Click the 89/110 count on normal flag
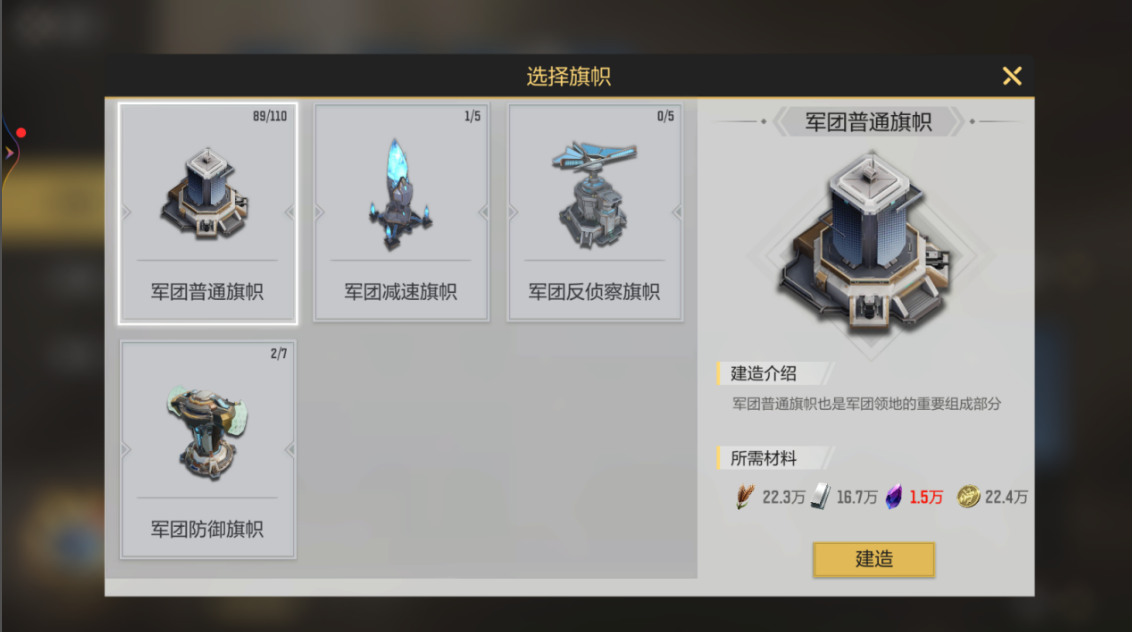The width and height of the screenshot is (1132, 632). (269, 116)
